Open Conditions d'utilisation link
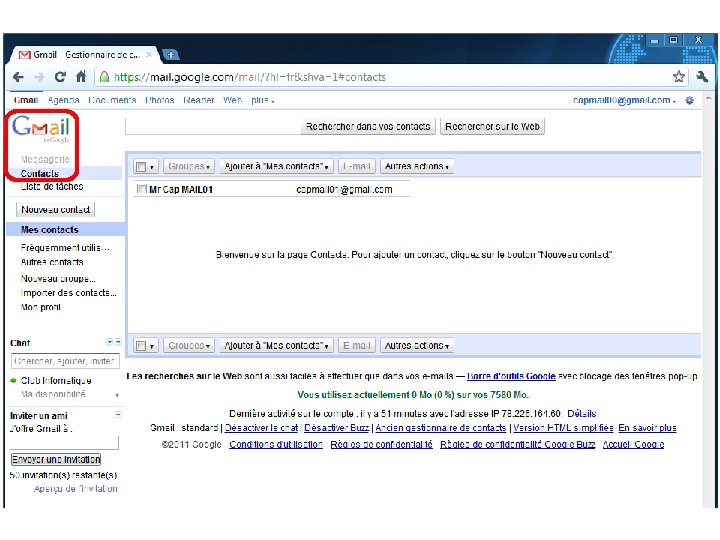 pos(276,444)
